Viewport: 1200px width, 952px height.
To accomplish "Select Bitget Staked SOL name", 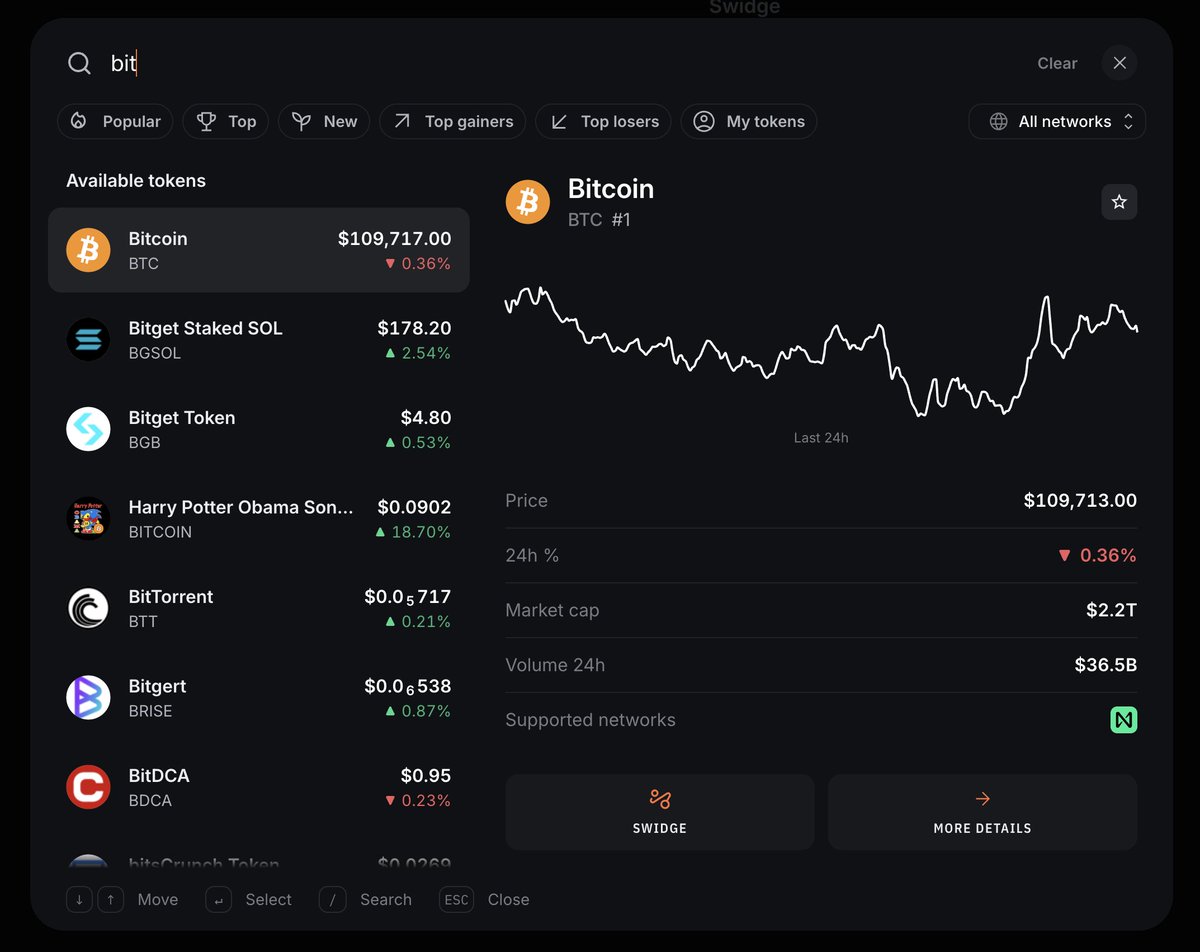I will pos(205,328).
